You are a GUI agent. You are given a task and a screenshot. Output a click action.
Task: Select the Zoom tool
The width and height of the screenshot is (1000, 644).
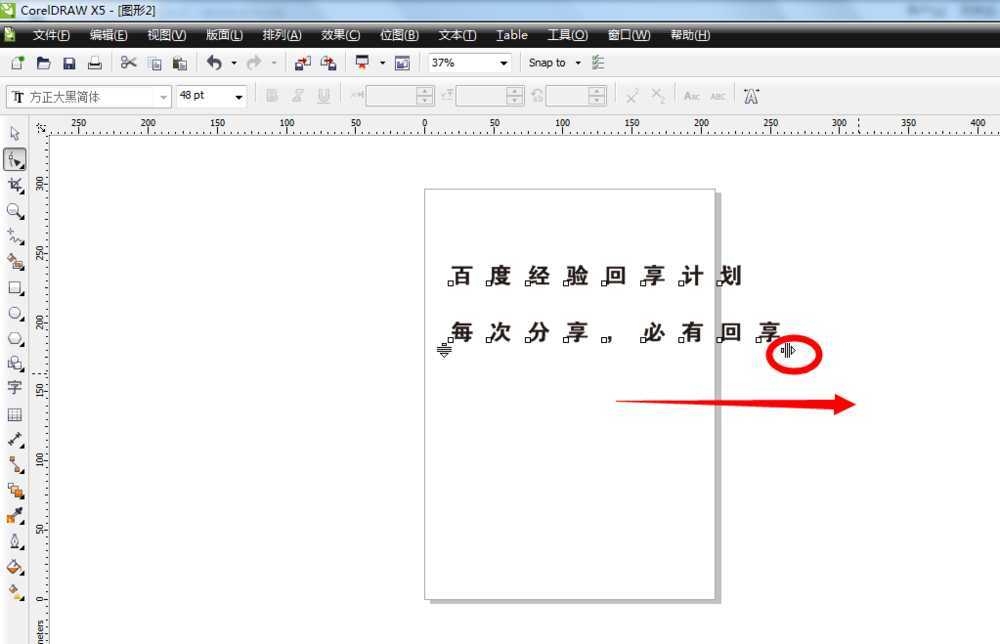pyautogui.click(x=14, y=211)
